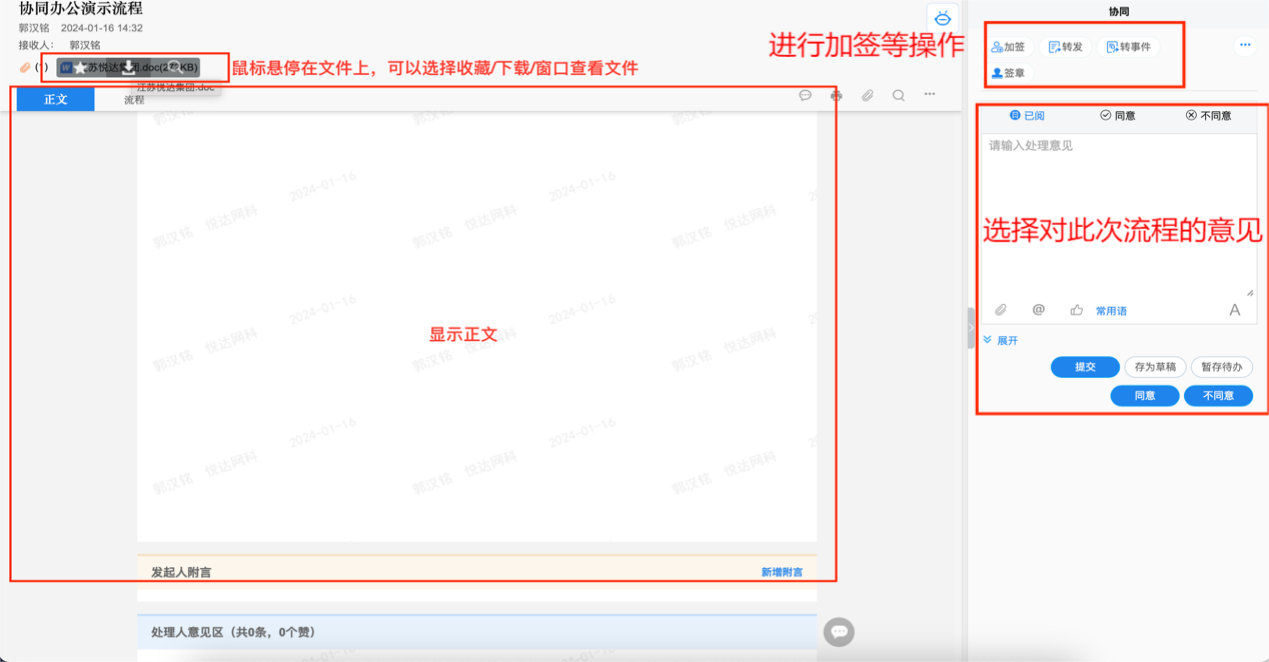The image size is (1269, 662).
Task: Switch to the 正文 tab
Action: click(55, 99)
